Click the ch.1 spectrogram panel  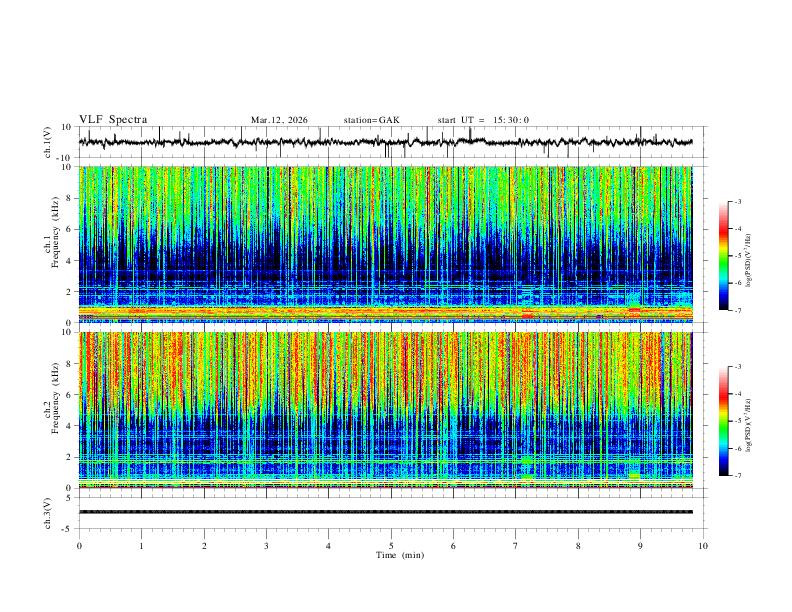pyautogui.click(x=391, y=244)
